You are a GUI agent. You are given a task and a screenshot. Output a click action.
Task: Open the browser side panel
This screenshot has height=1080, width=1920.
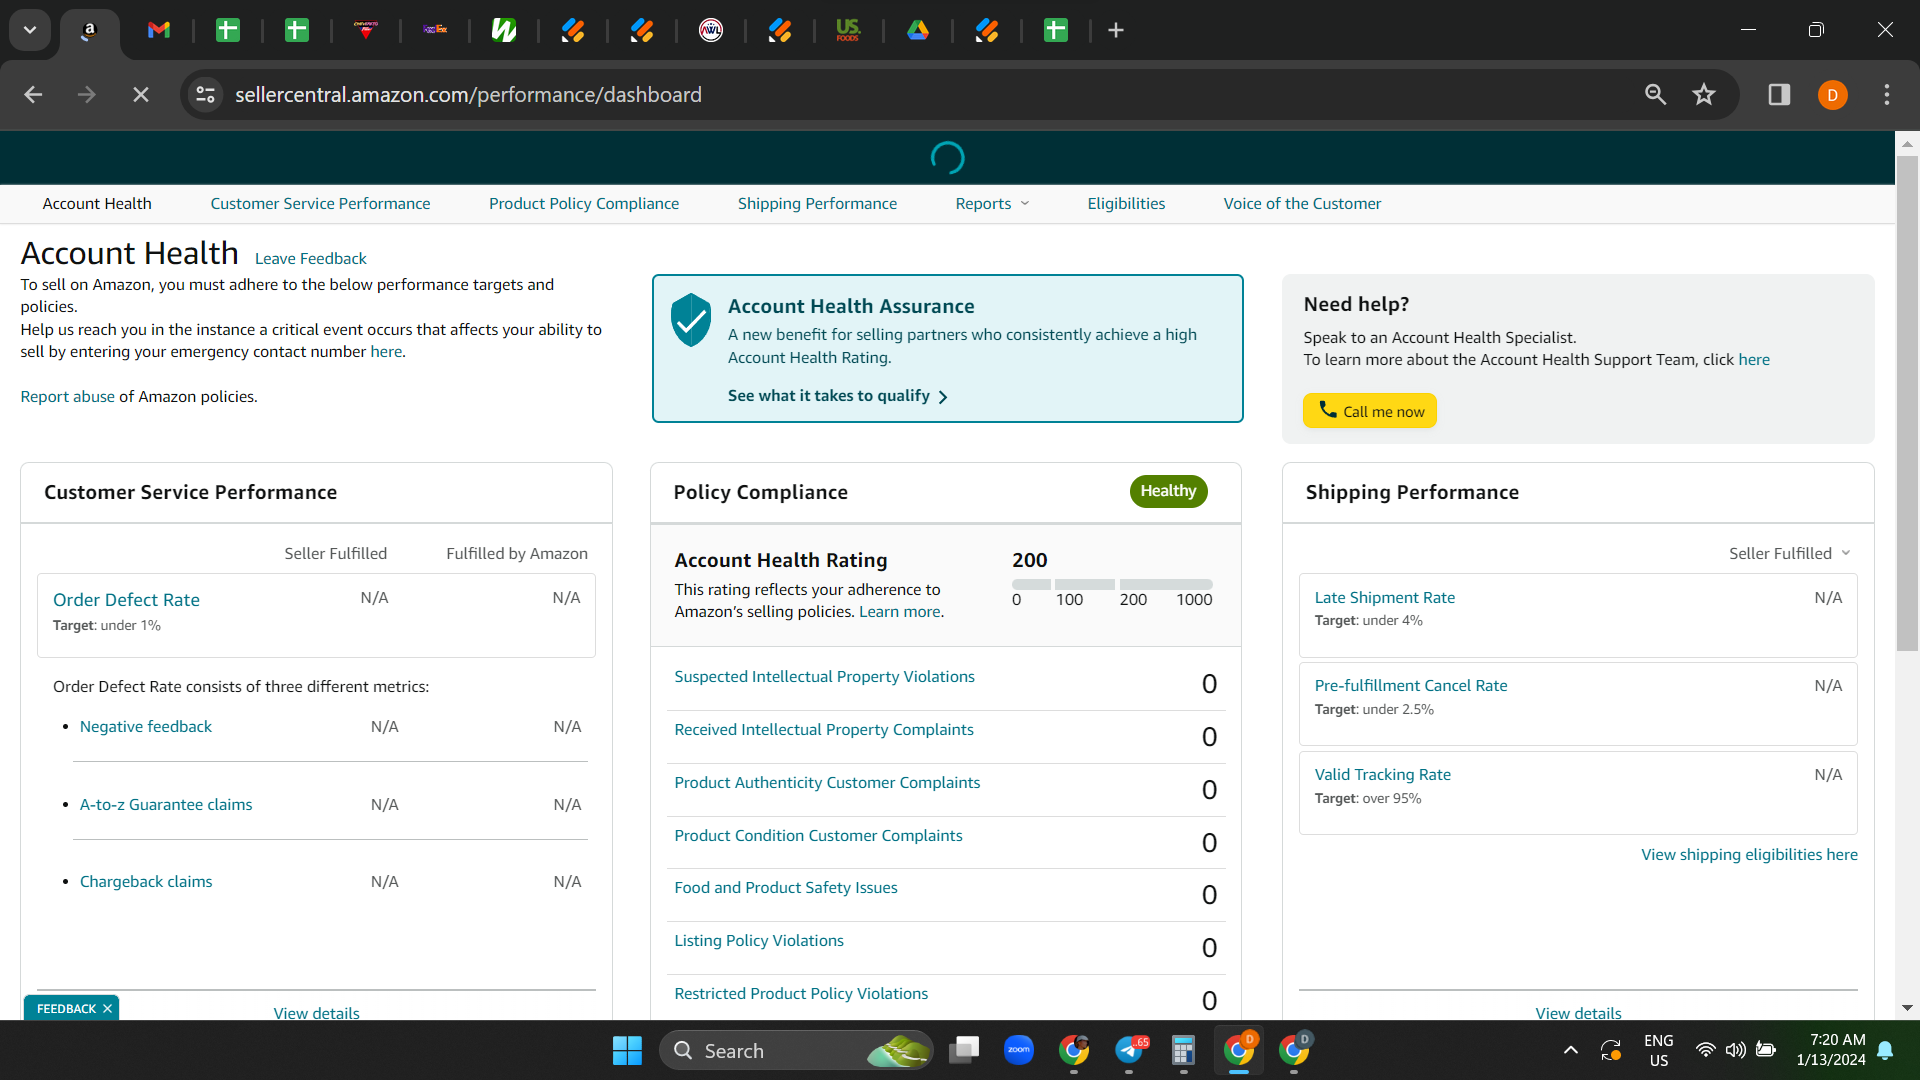pos(1779,94)
